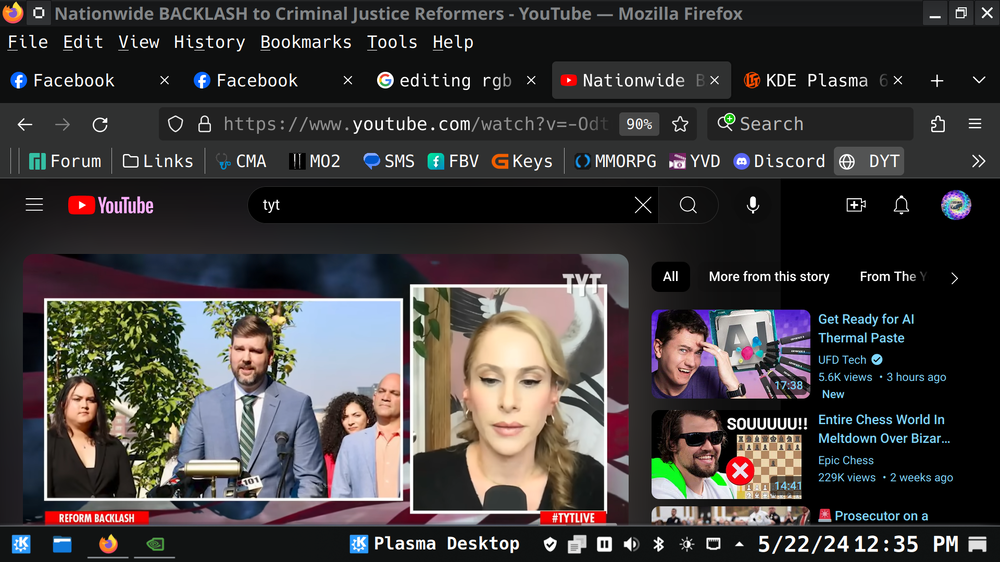Open the NVIDIA icon in the taskbar
The image size is (1000, 562).
(155, 544)
